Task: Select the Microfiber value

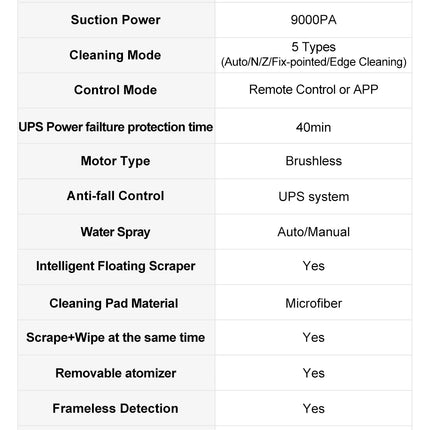Action: click(313, 303)
